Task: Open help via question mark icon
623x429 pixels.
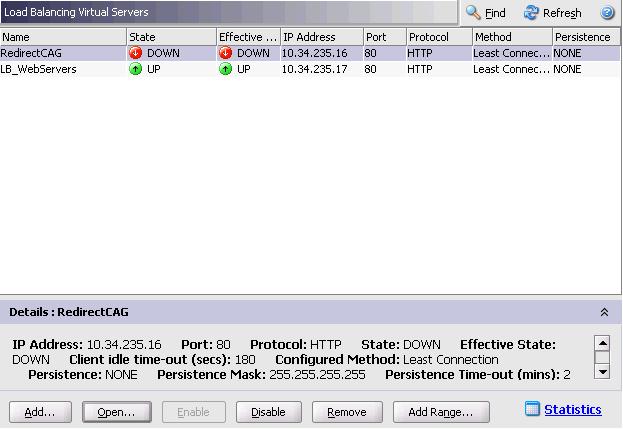Action: click(607, 13)
